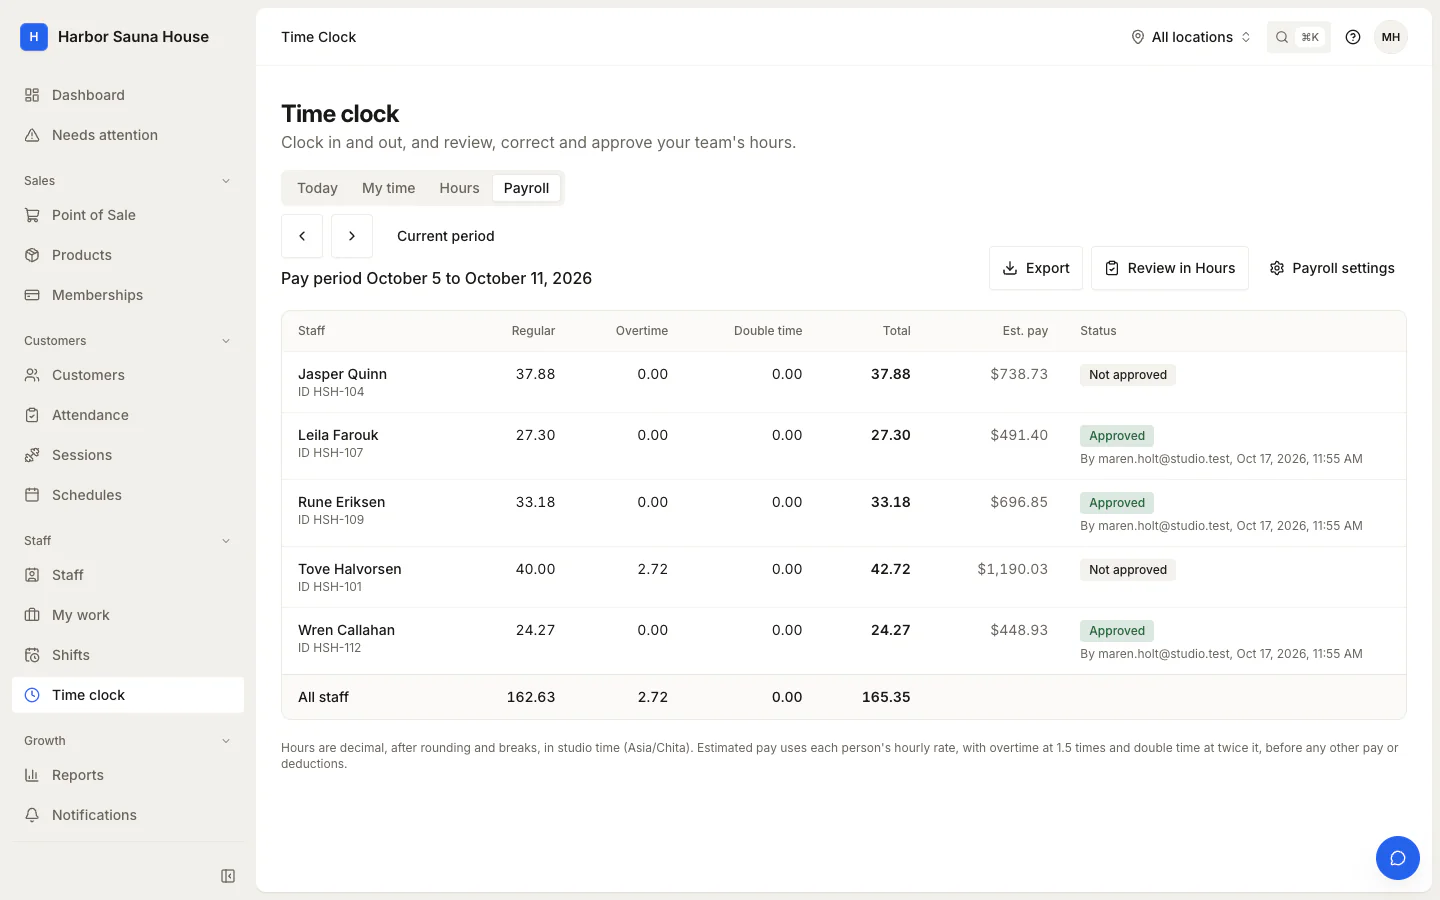Open the Dashboard sidebar item
1440x900 pixels.
[x=128, y=95]
